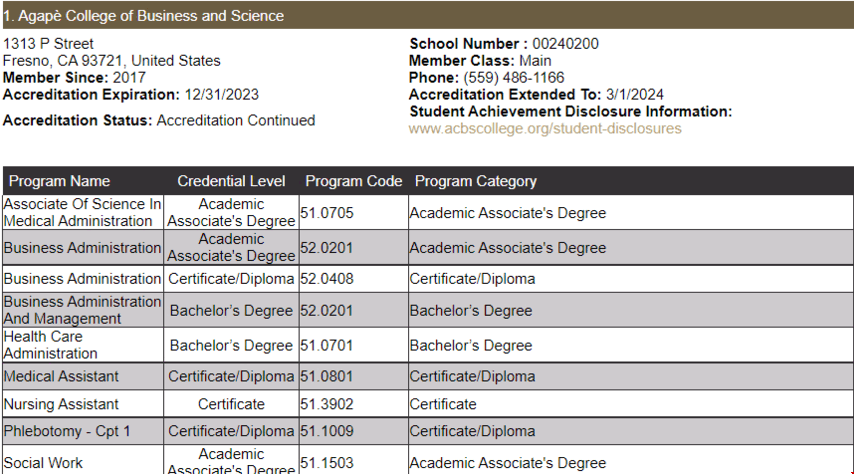Select the Program Code column header
854x474 pixels.
point(353,181)
